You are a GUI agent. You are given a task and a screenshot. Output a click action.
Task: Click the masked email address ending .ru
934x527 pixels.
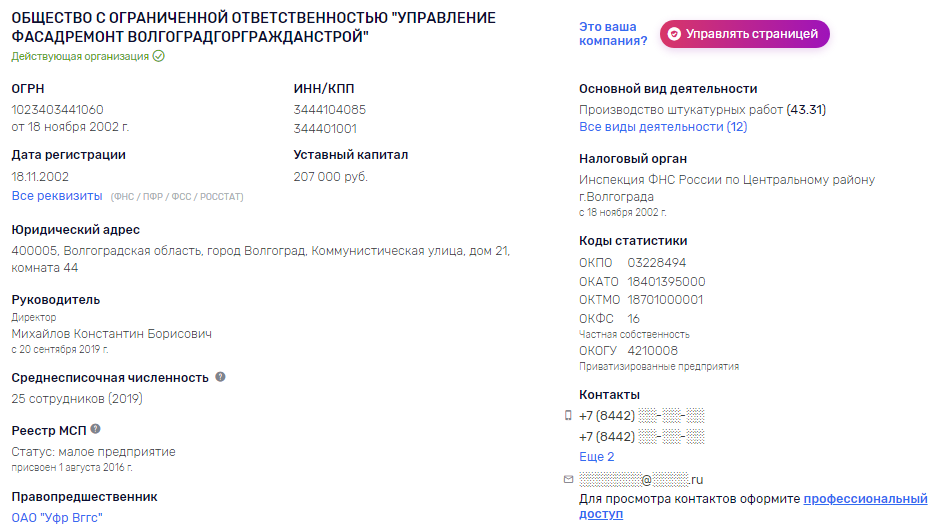click(x=641, y=479)
